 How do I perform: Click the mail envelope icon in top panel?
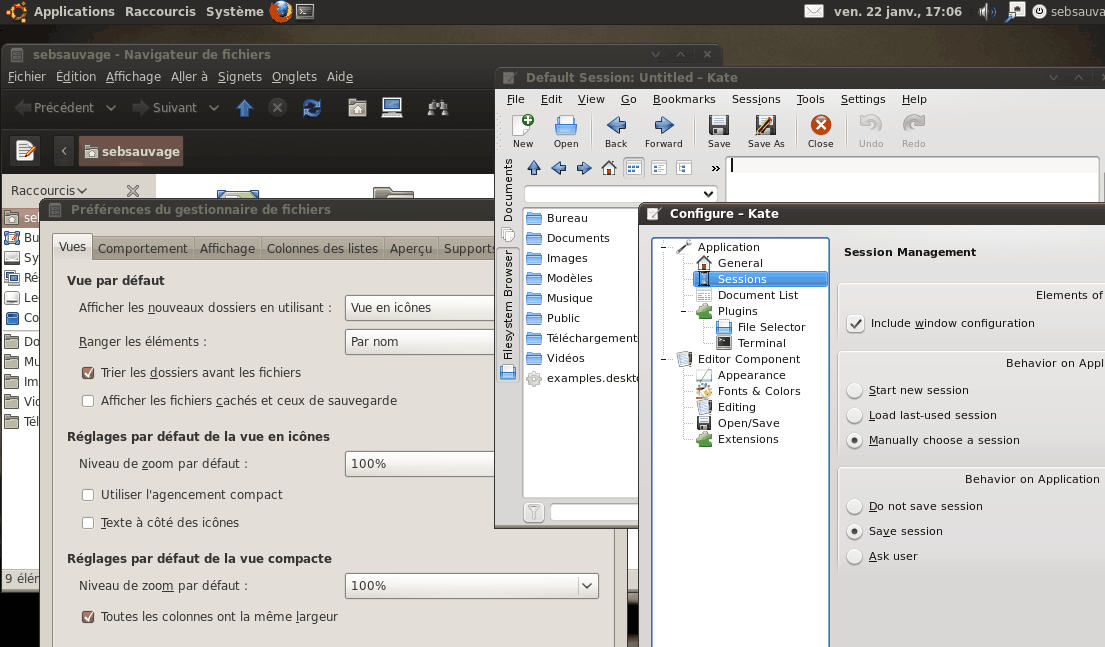(x=814, y=11)
